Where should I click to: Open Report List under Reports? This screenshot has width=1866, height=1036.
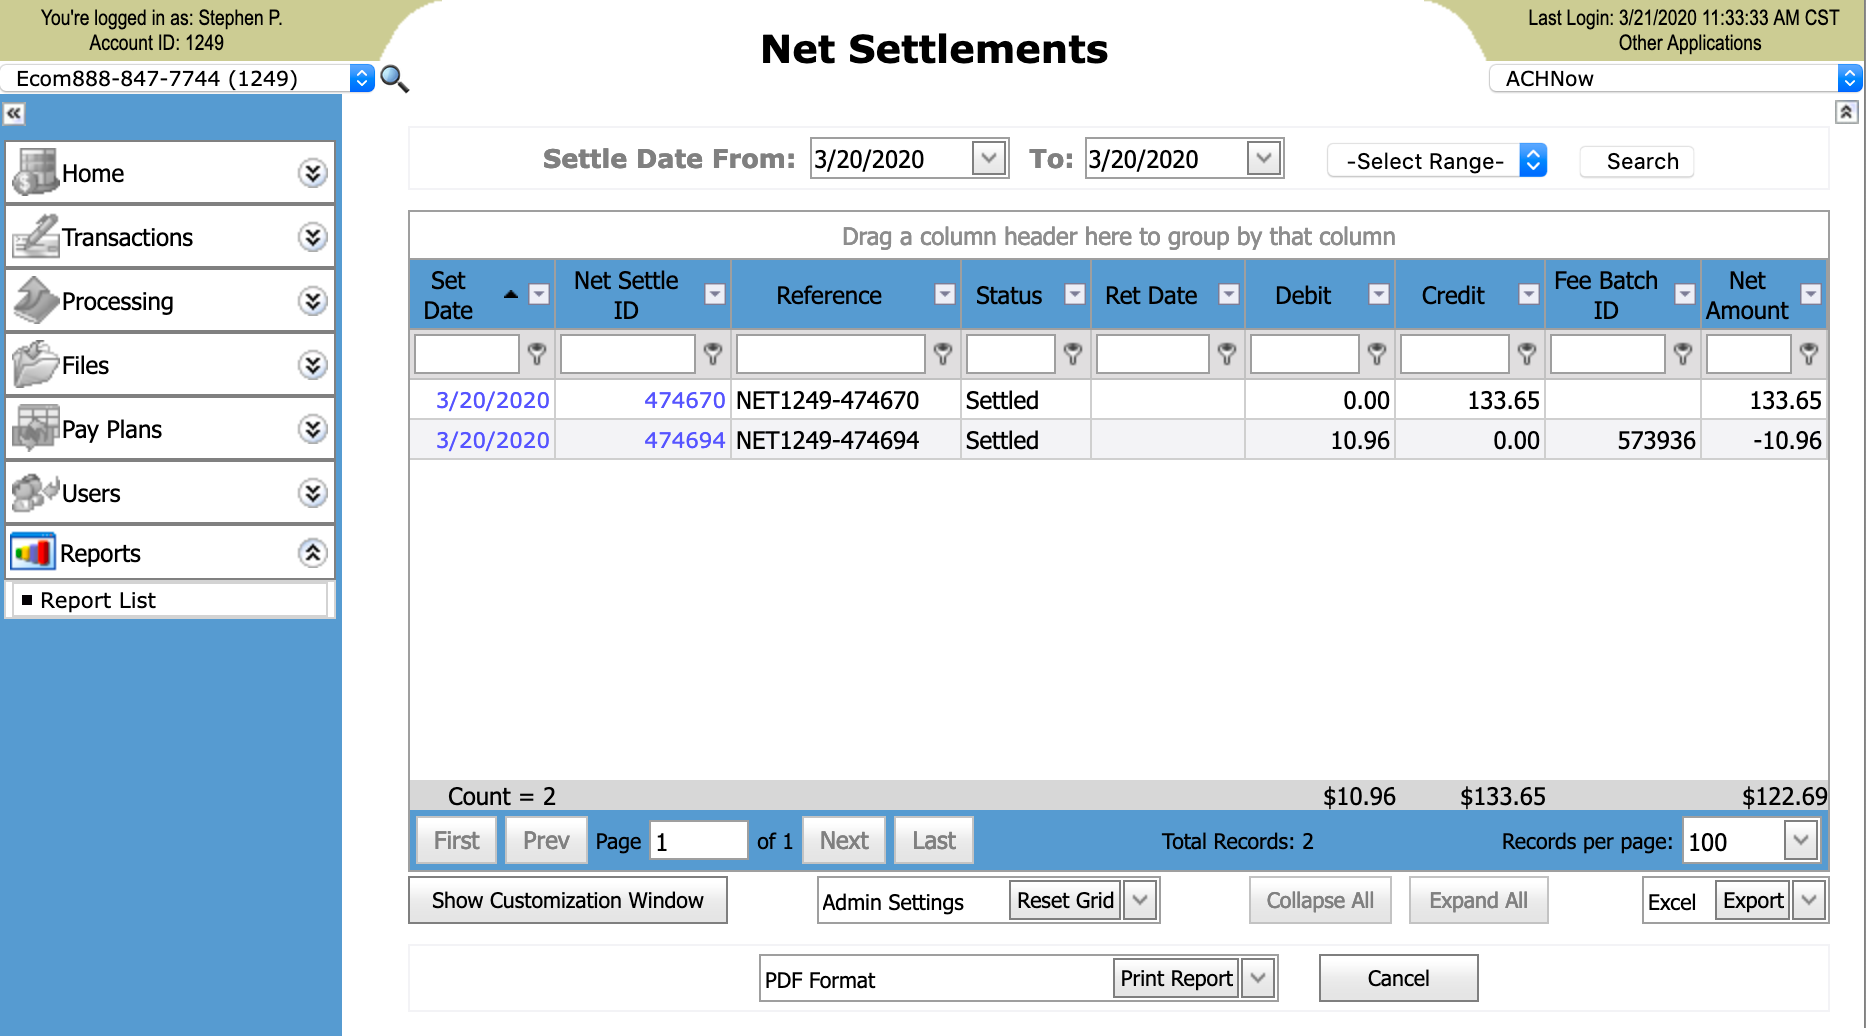coord(97,599)
